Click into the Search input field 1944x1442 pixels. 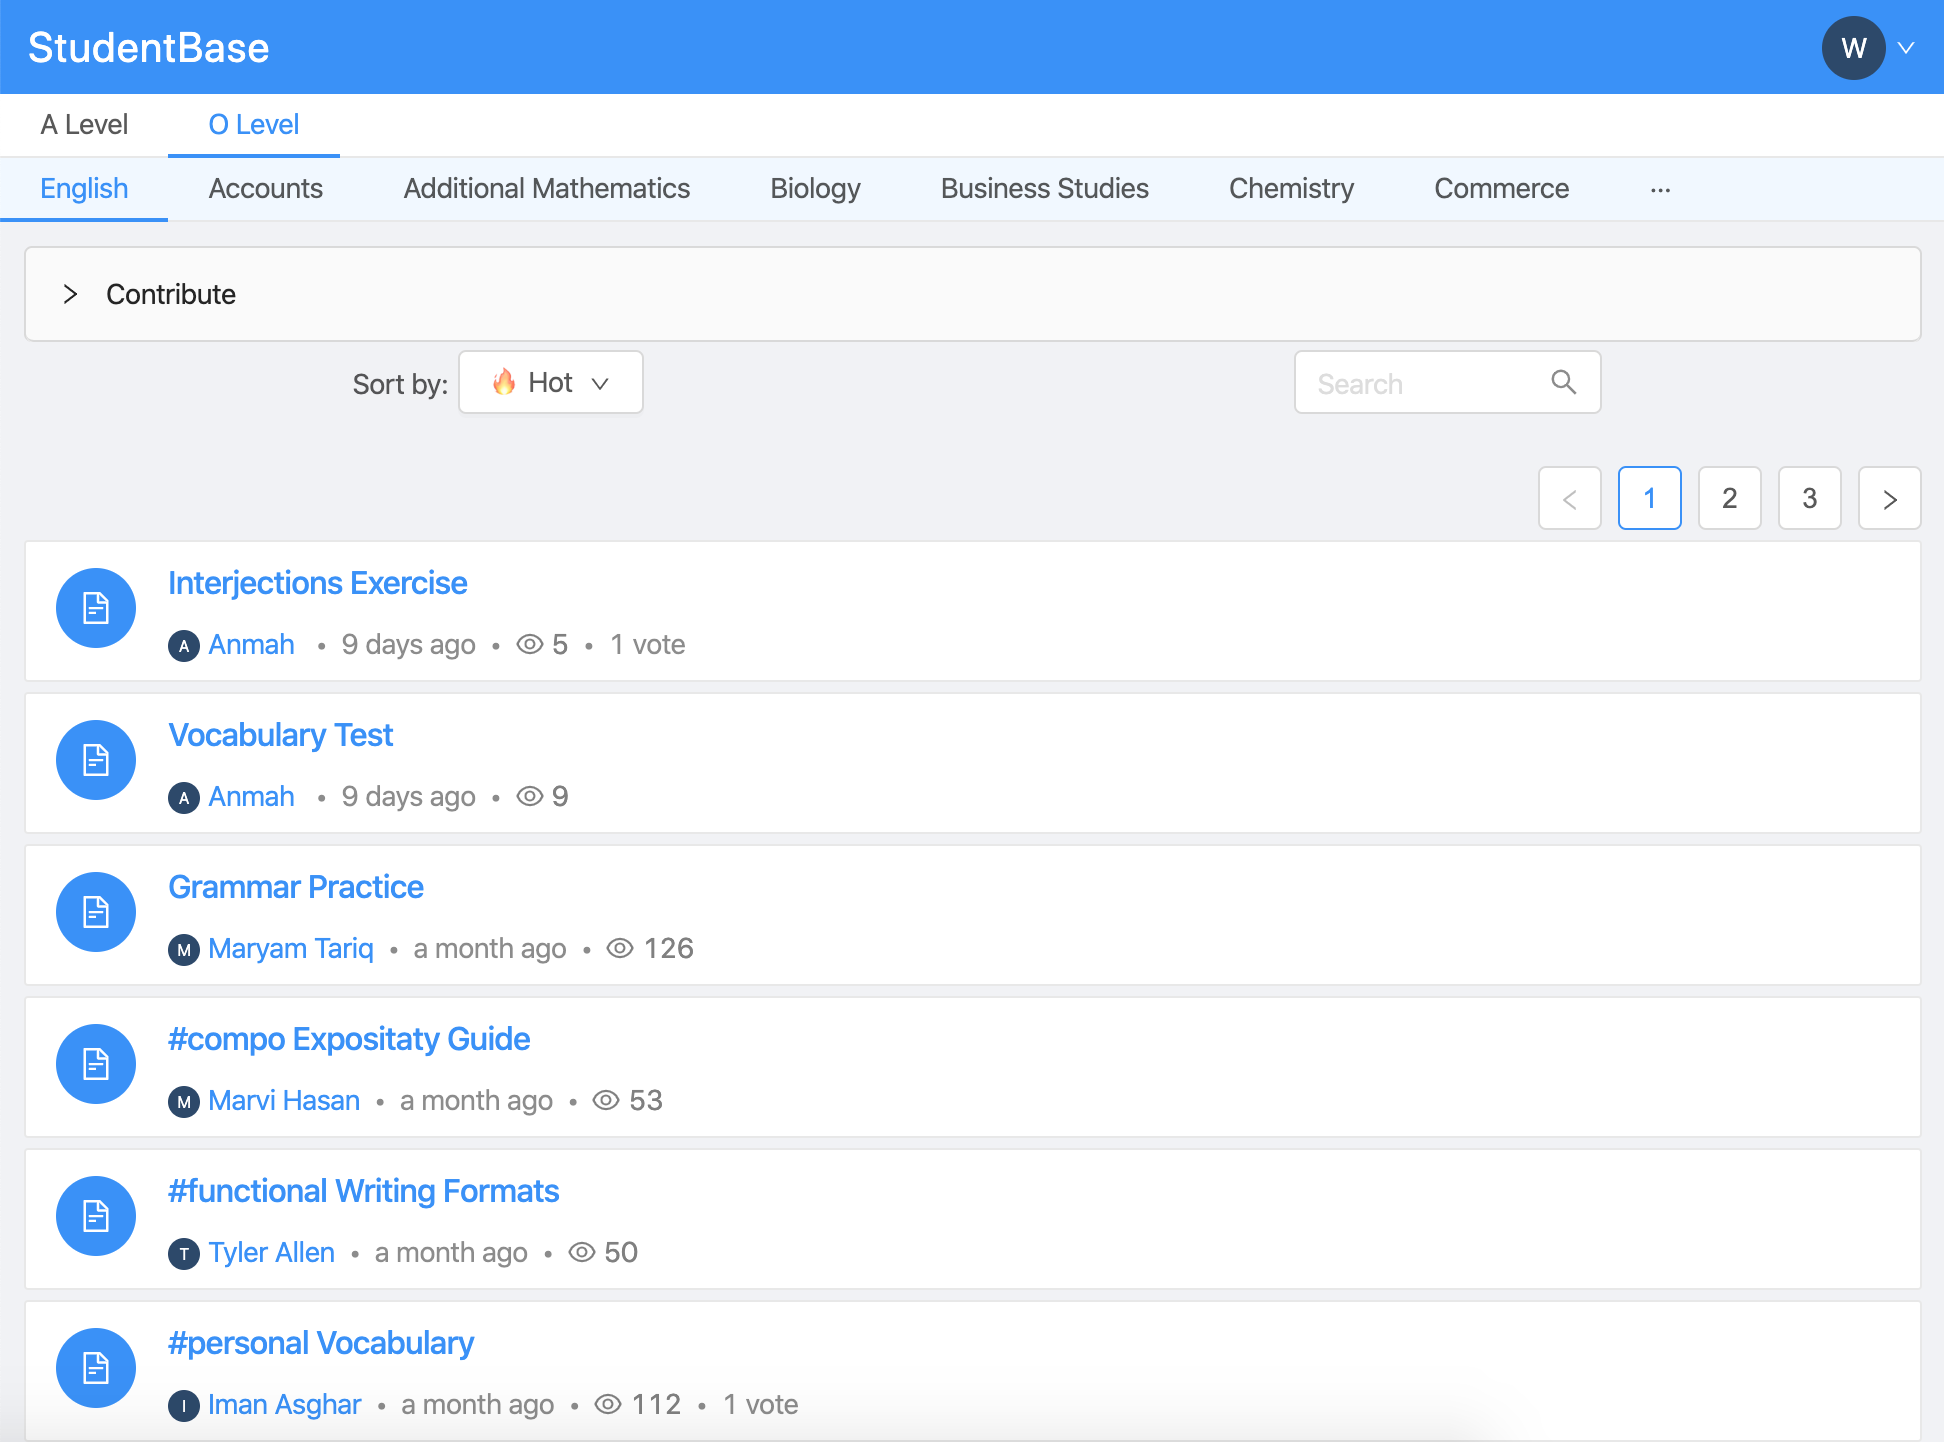click(x=1425, y=383)
